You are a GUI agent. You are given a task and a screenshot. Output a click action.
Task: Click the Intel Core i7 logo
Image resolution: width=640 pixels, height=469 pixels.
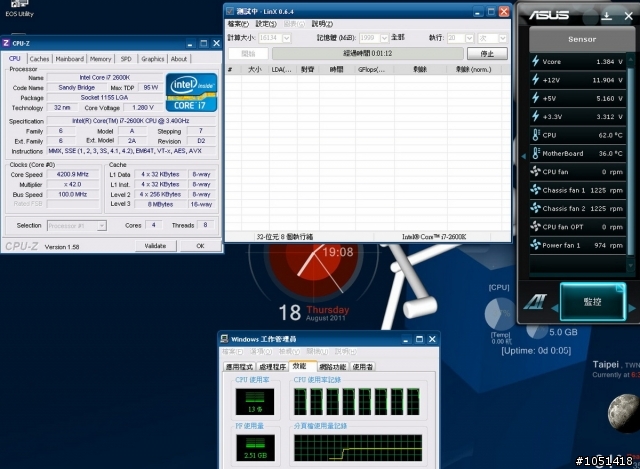[x=191, y=92]
